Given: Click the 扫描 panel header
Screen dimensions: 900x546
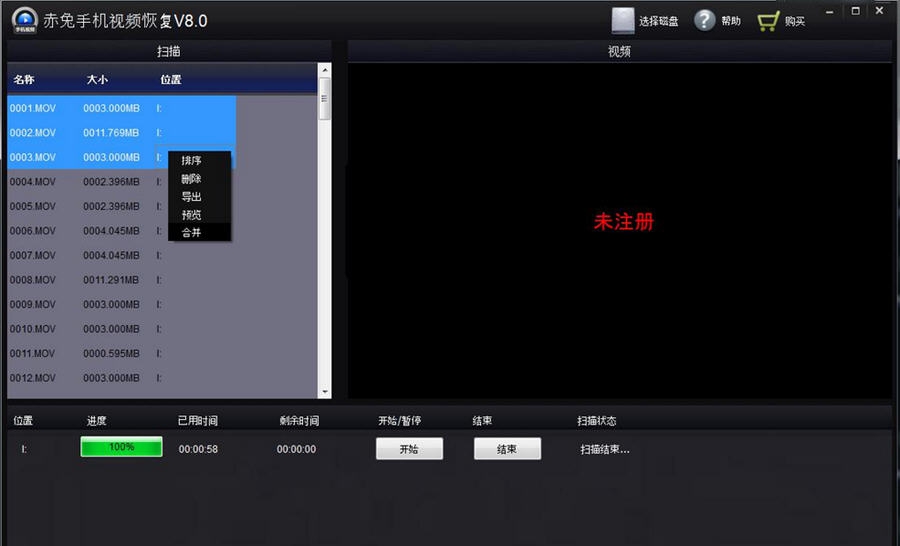Looking at the screenshot, I should 169,52.
